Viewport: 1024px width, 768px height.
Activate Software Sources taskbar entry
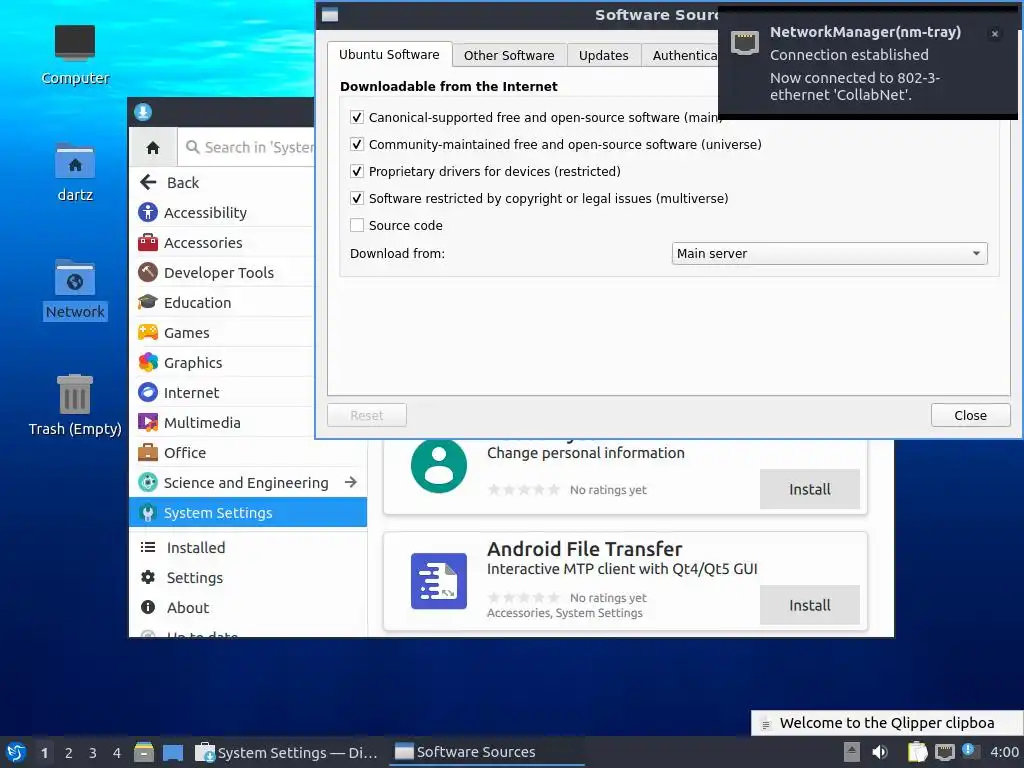(487, 752)
